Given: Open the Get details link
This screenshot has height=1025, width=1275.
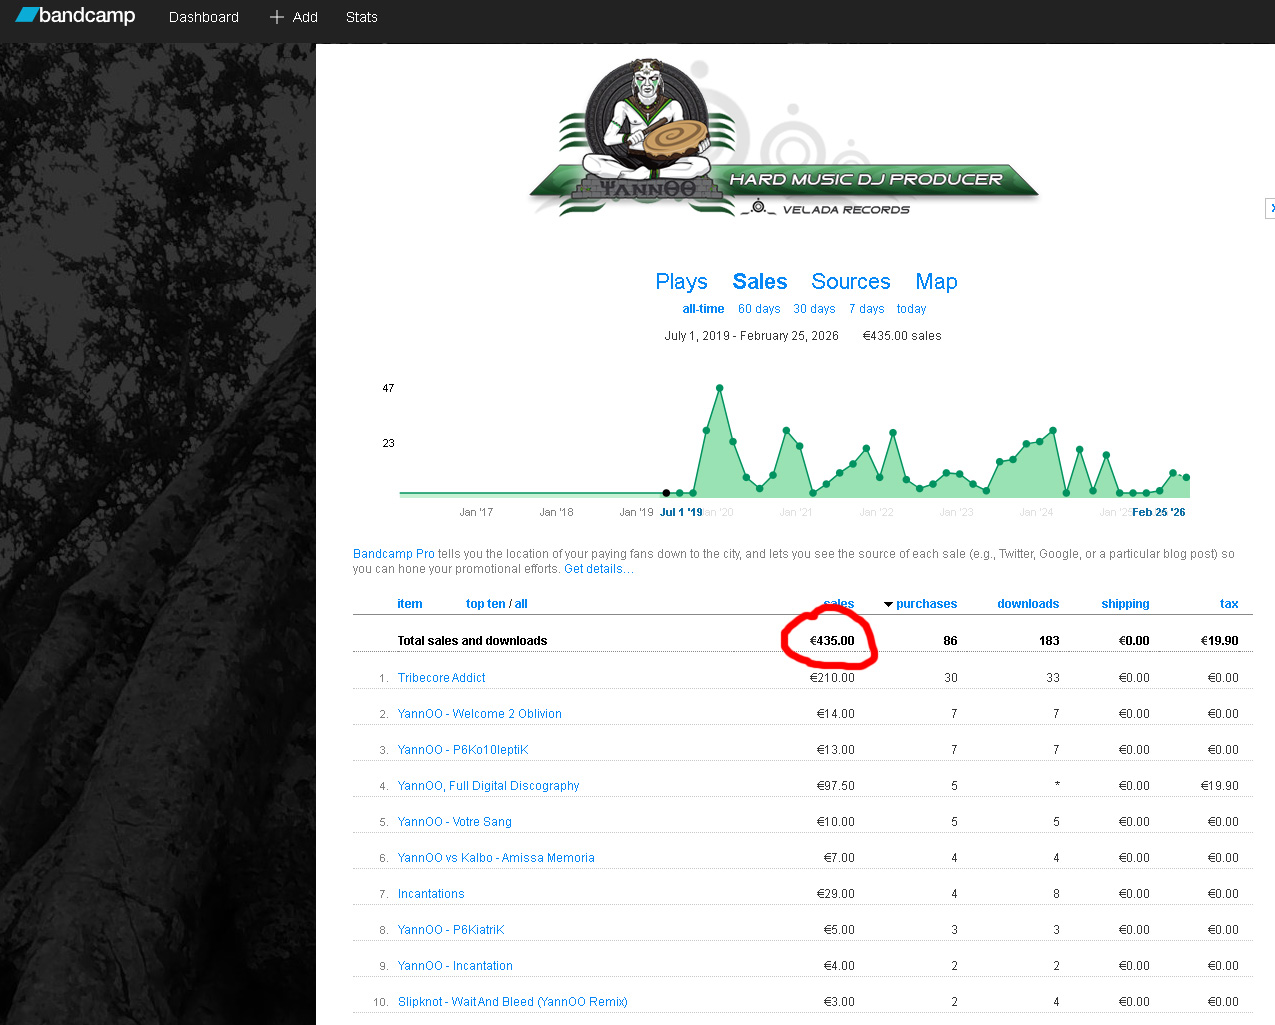Looking at the screenshot, I should (598, 569).
